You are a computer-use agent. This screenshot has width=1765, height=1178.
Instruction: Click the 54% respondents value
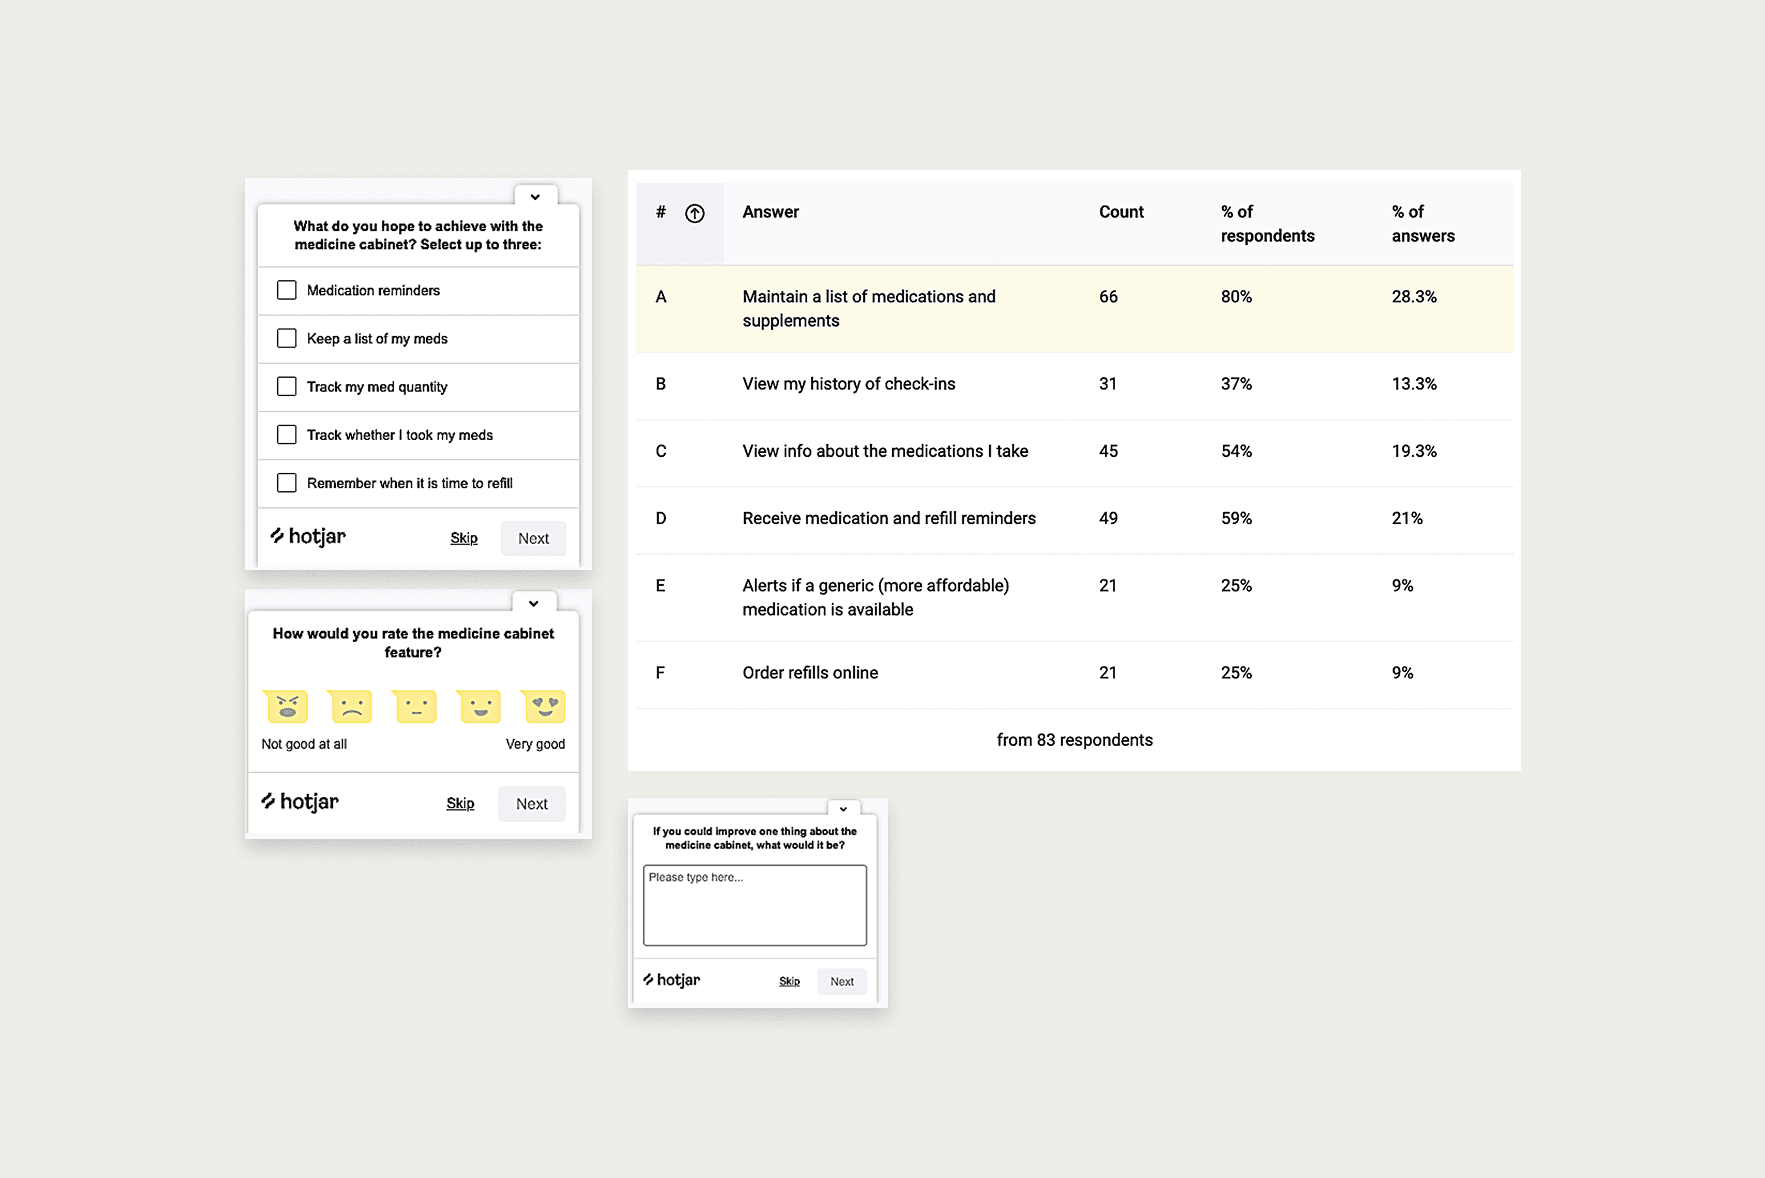click(1236, 451)
